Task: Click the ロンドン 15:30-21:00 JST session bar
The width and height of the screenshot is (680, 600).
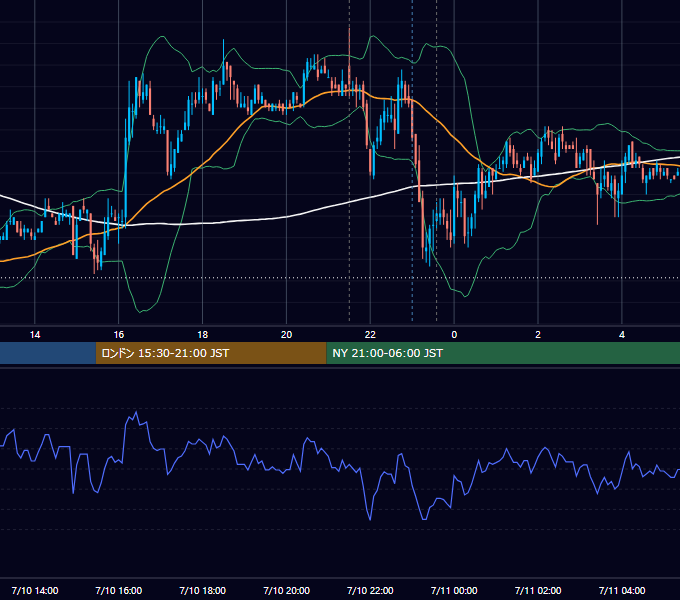Action: click(x=211, y=353)
